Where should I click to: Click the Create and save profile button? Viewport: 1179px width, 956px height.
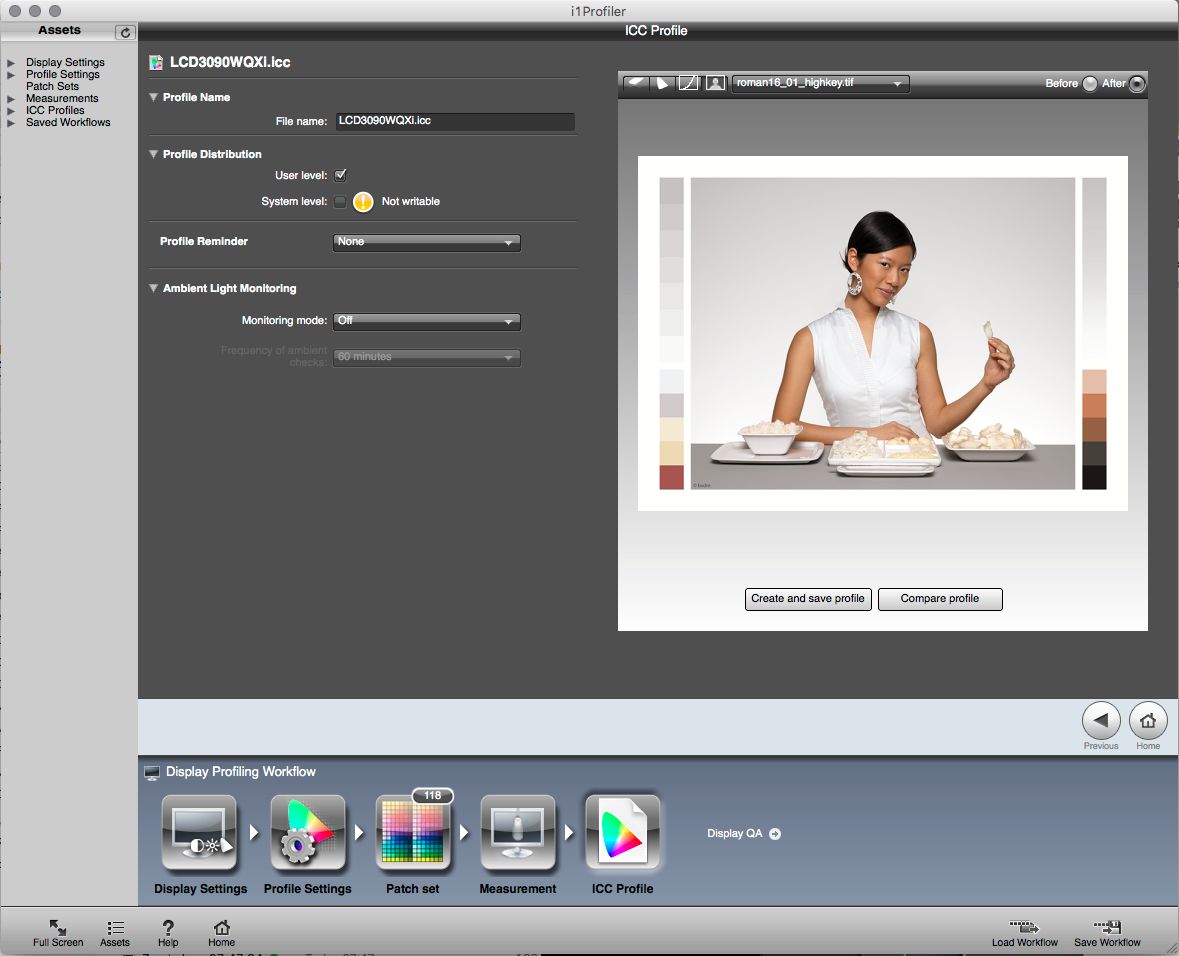point(808,599)
